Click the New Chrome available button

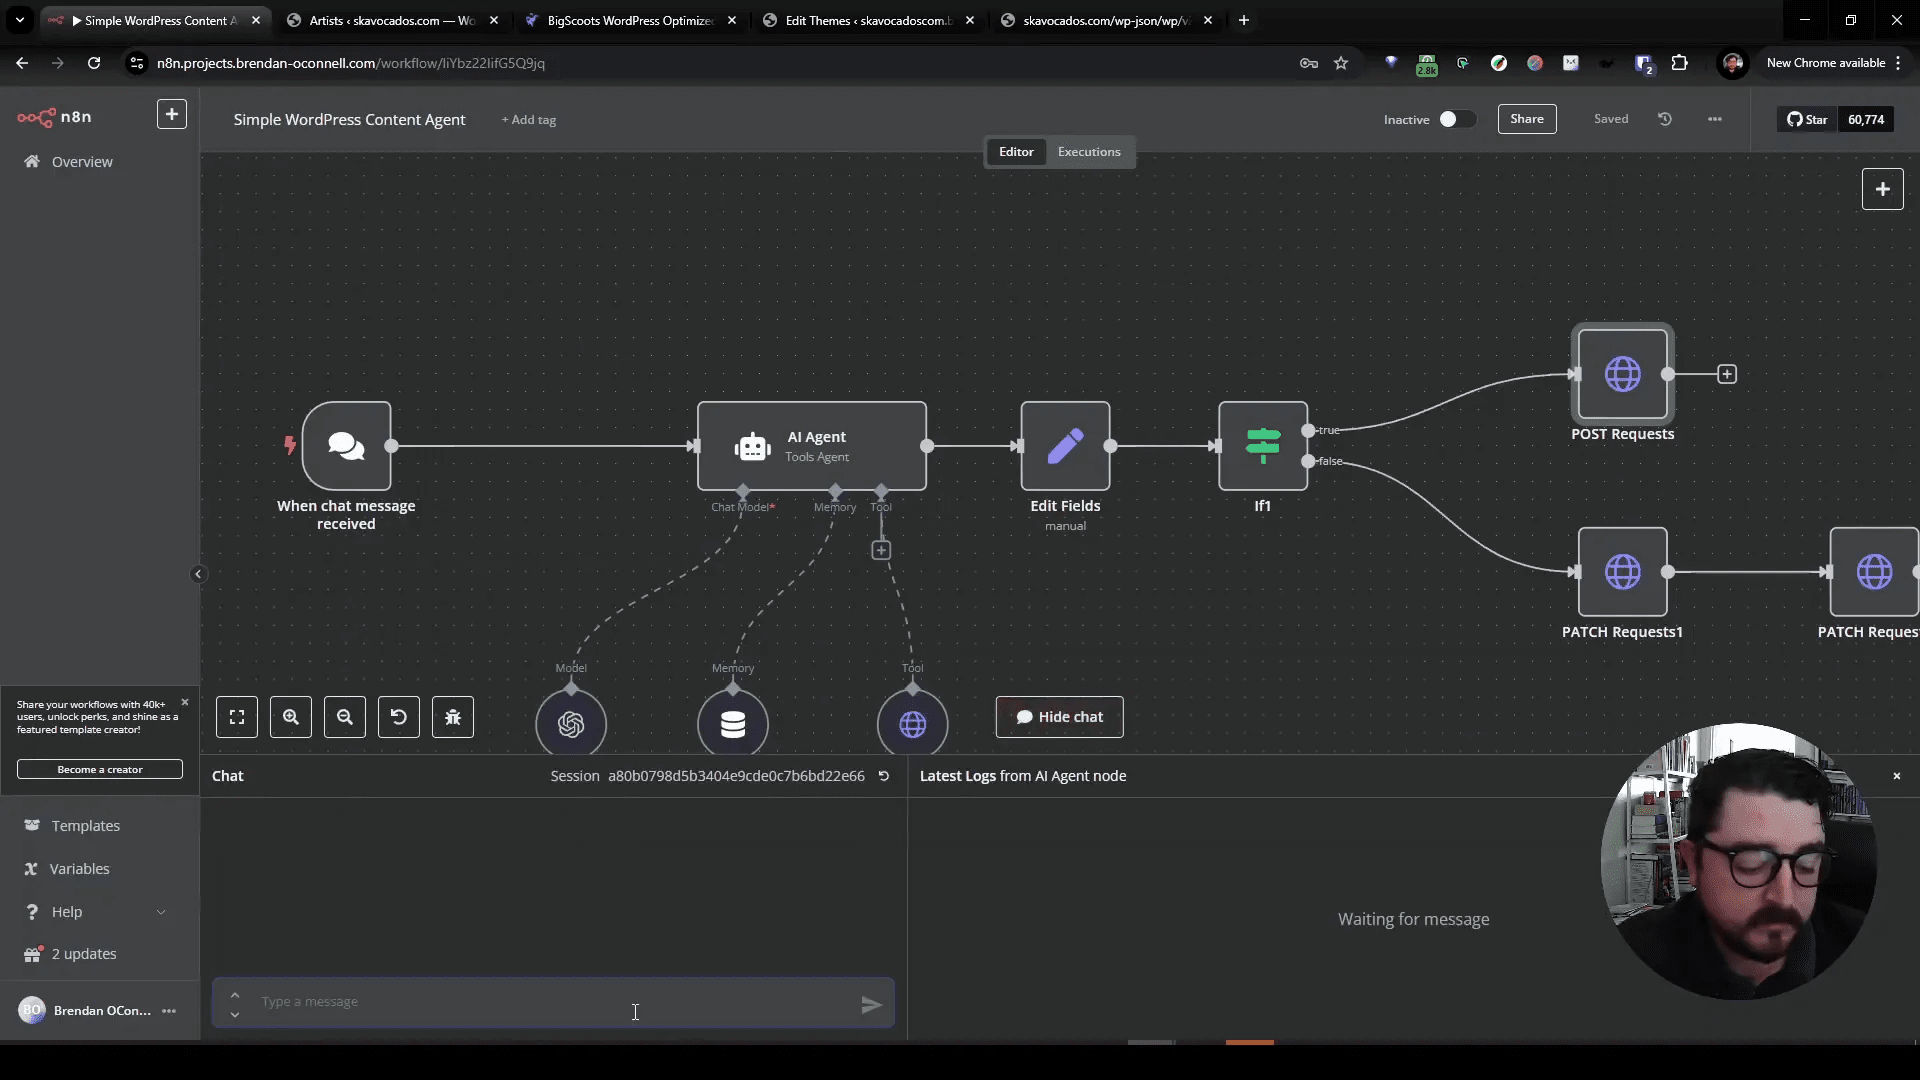tap(1826, 63)
